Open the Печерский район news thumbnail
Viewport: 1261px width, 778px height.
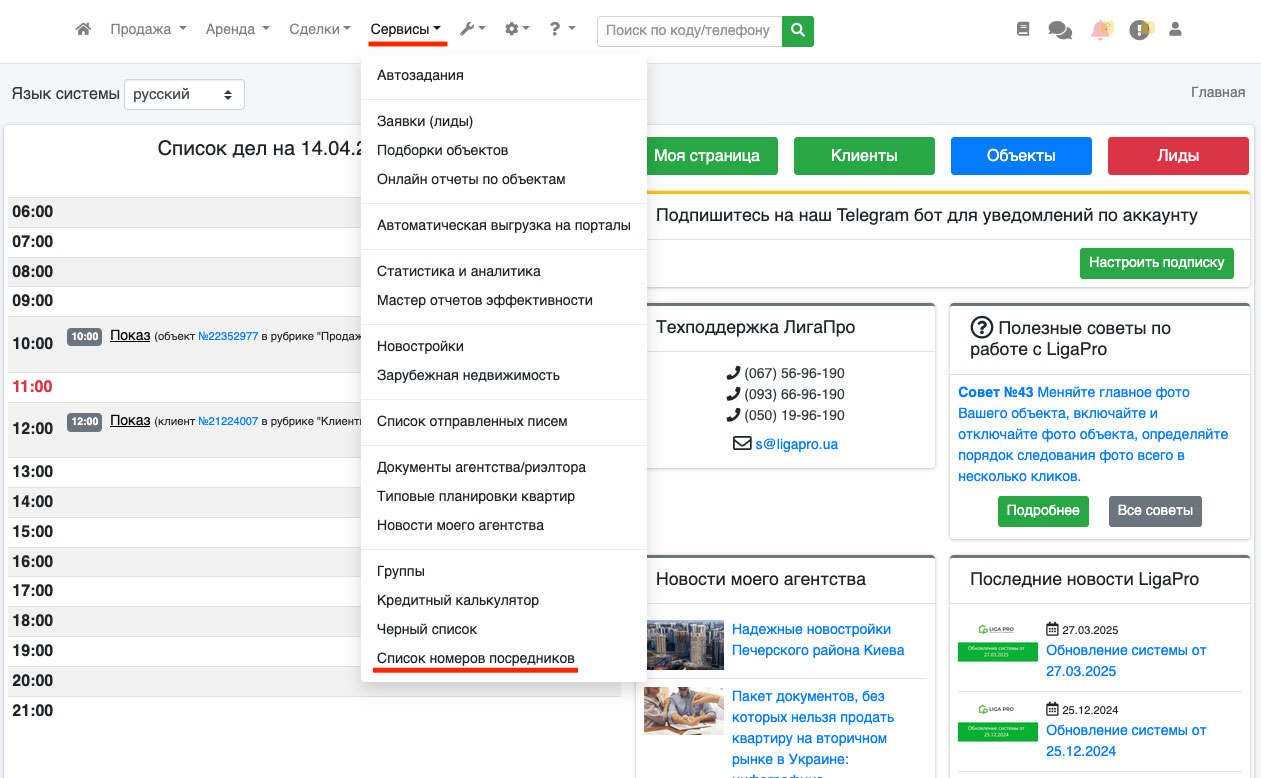(x=684, y=645)
